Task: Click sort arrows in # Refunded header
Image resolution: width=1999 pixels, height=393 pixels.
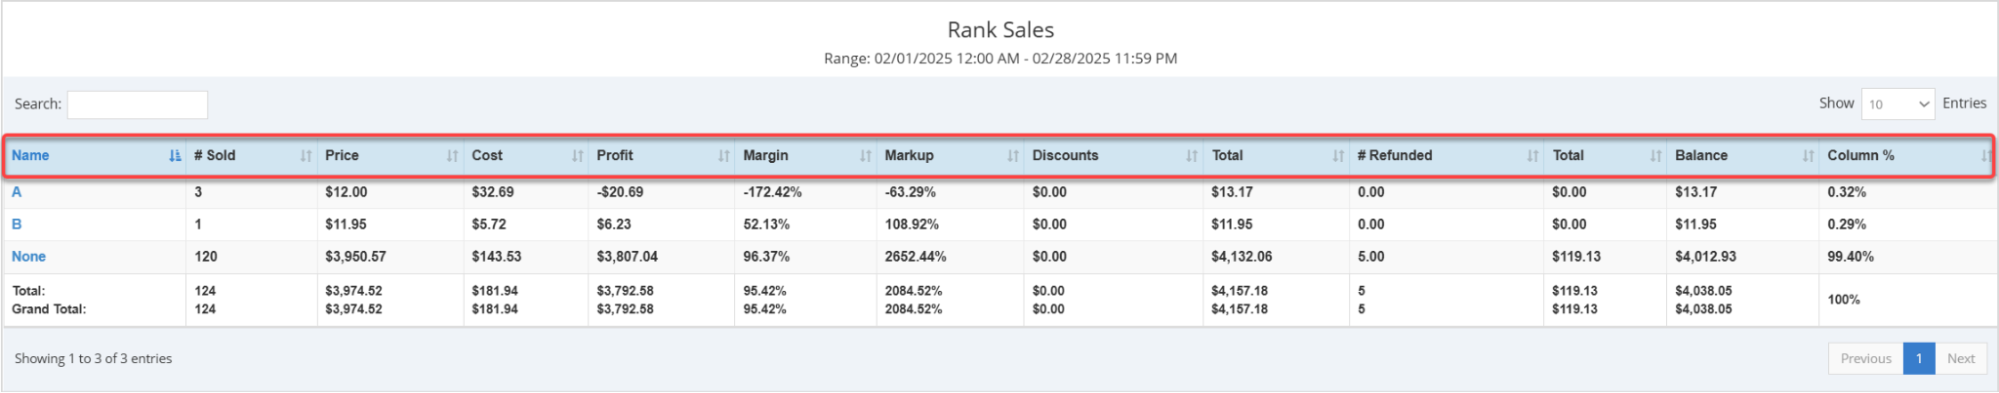Action: click(x=1532, y=156)
